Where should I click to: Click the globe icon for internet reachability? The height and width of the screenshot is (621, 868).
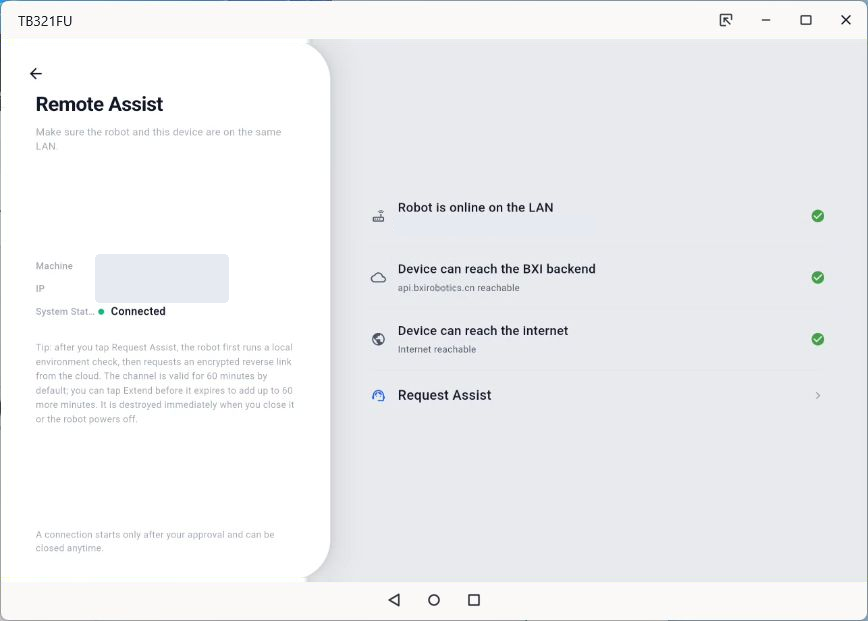[378, 339]
